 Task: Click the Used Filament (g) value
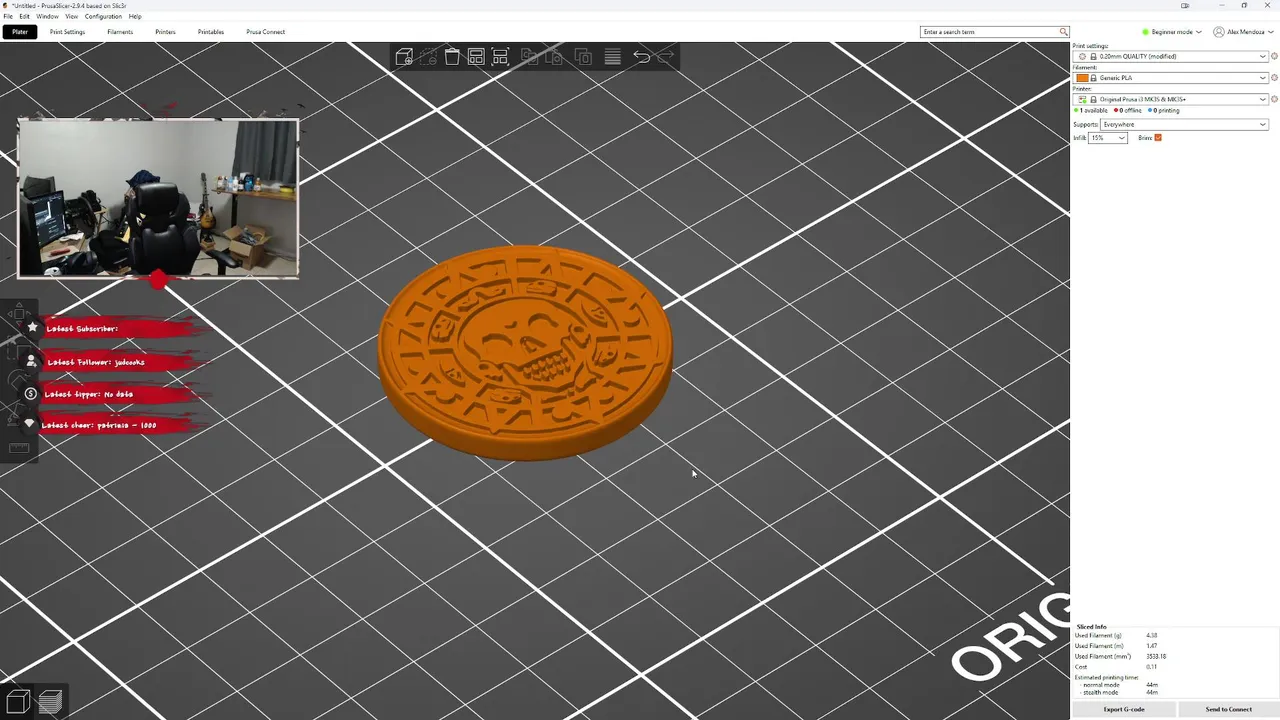[x=1152, y=635]
